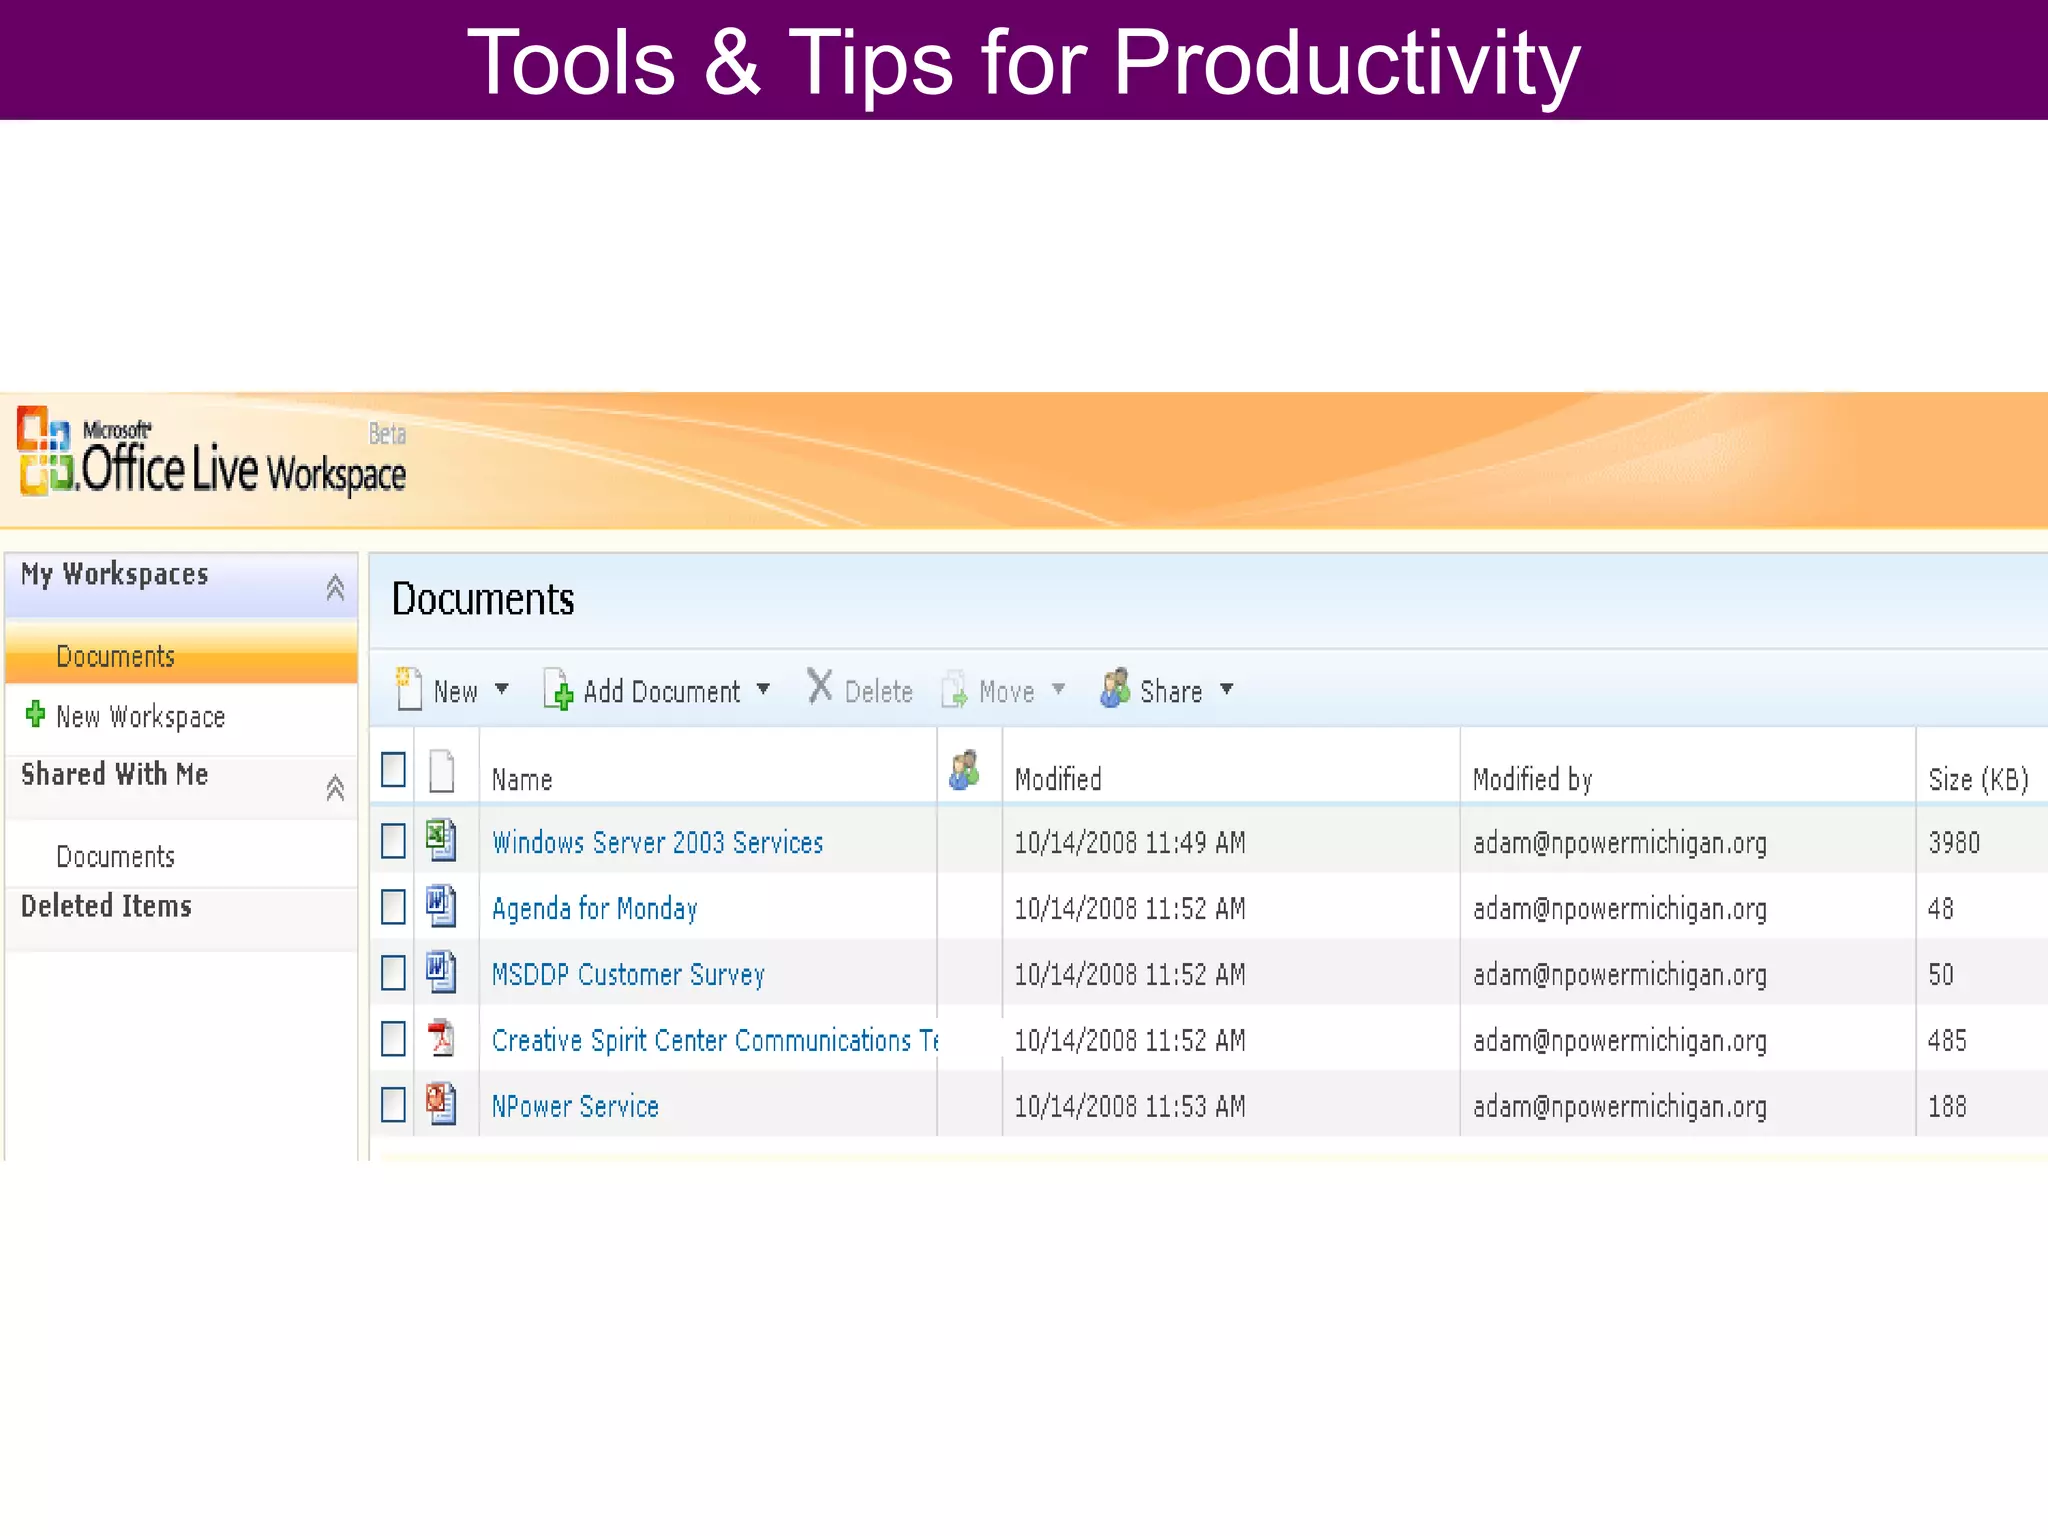This screenshot has height=1536, width=2048.
Task: Click the Excel file icon for Windows Server 2003 Services
Action: point(441,840)
